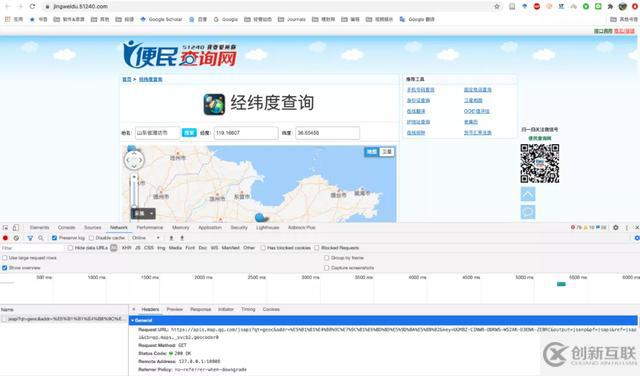Click the Adblock Plus extension icon

537,7
